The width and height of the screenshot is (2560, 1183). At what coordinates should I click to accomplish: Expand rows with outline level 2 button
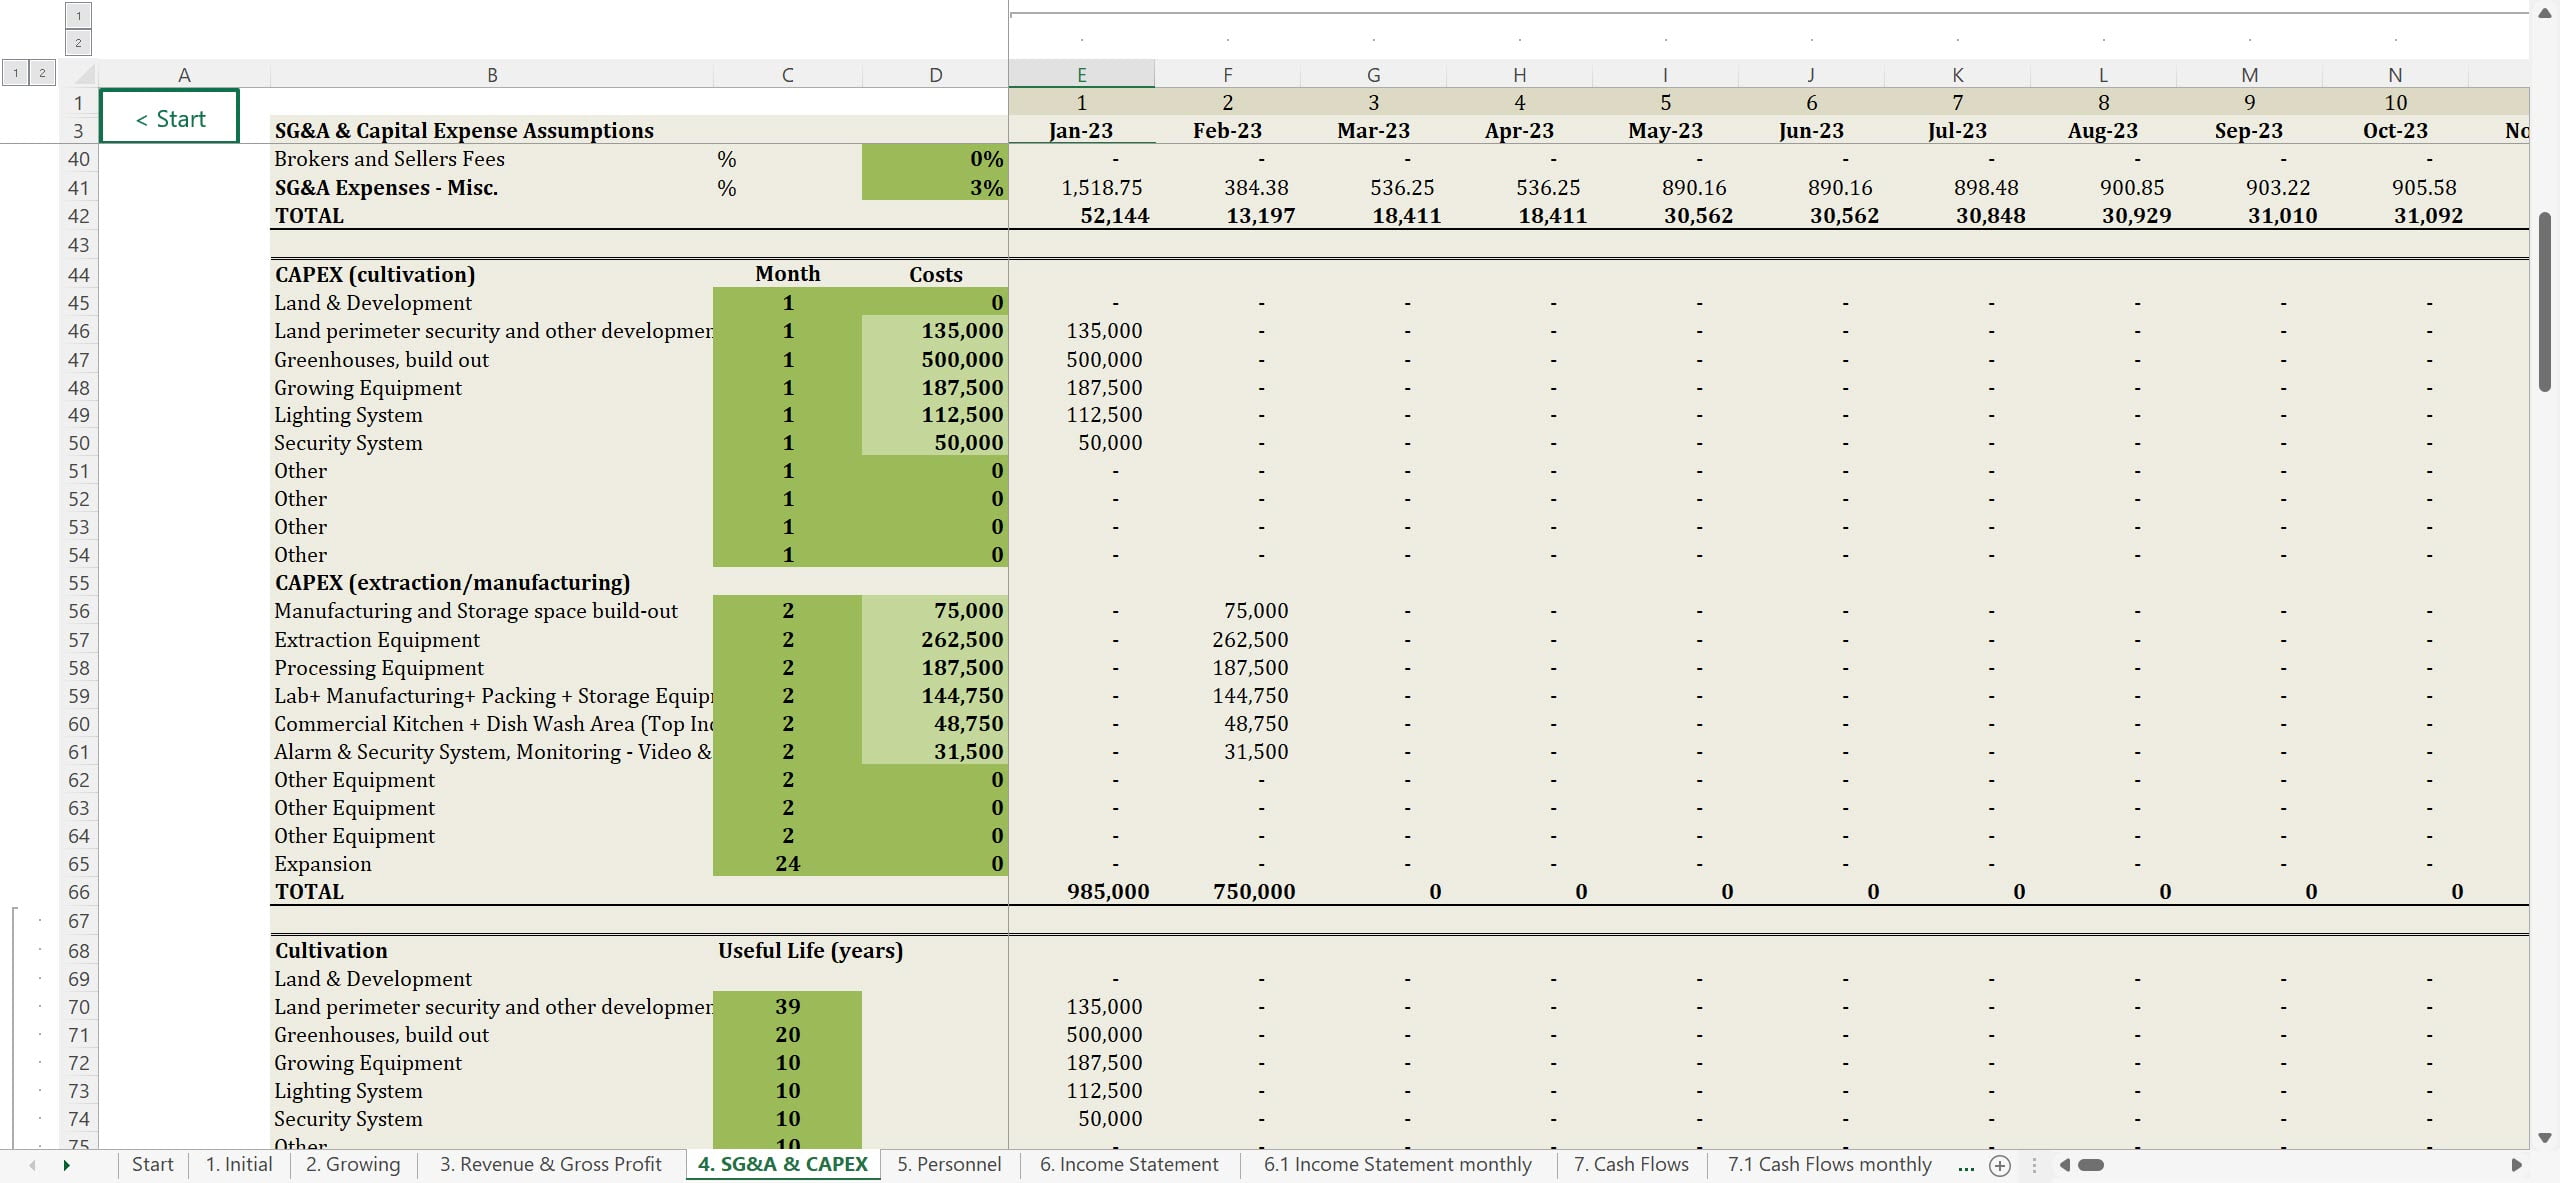pyautogui.click(x=42, y=73)
